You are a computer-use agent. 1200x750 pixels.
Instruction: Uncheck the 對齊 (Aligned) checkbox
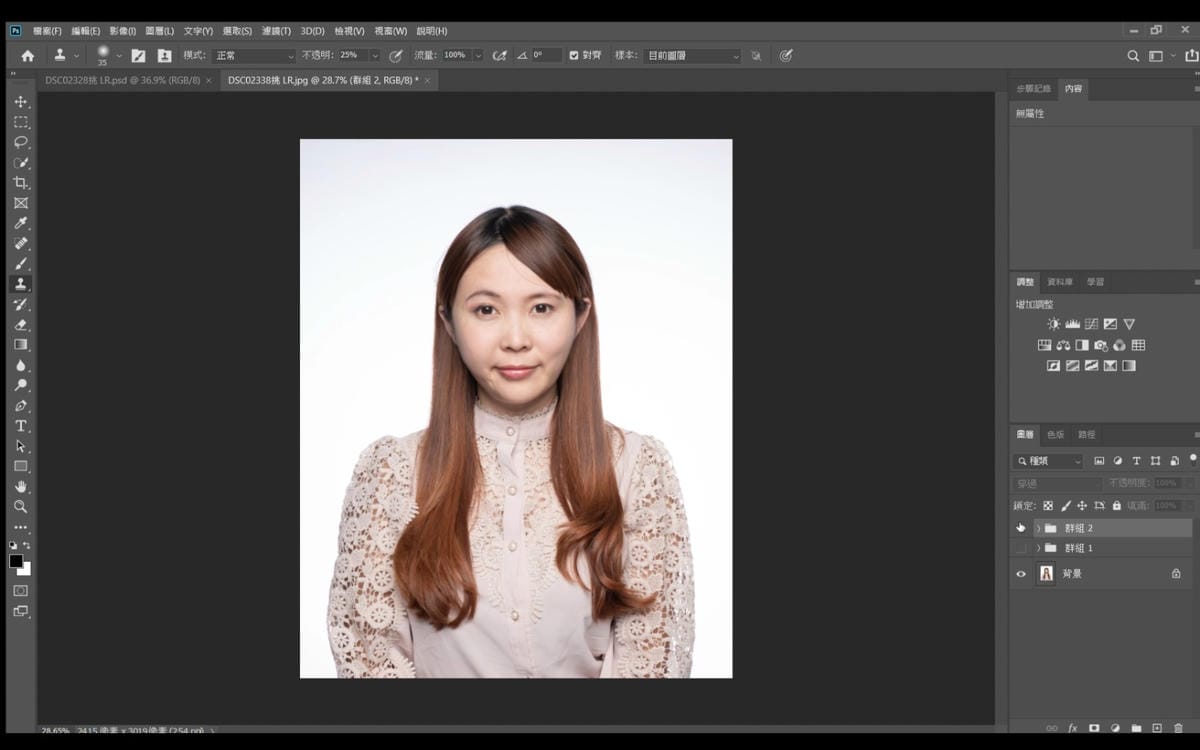pyautogui.click(x=574, y=56)
